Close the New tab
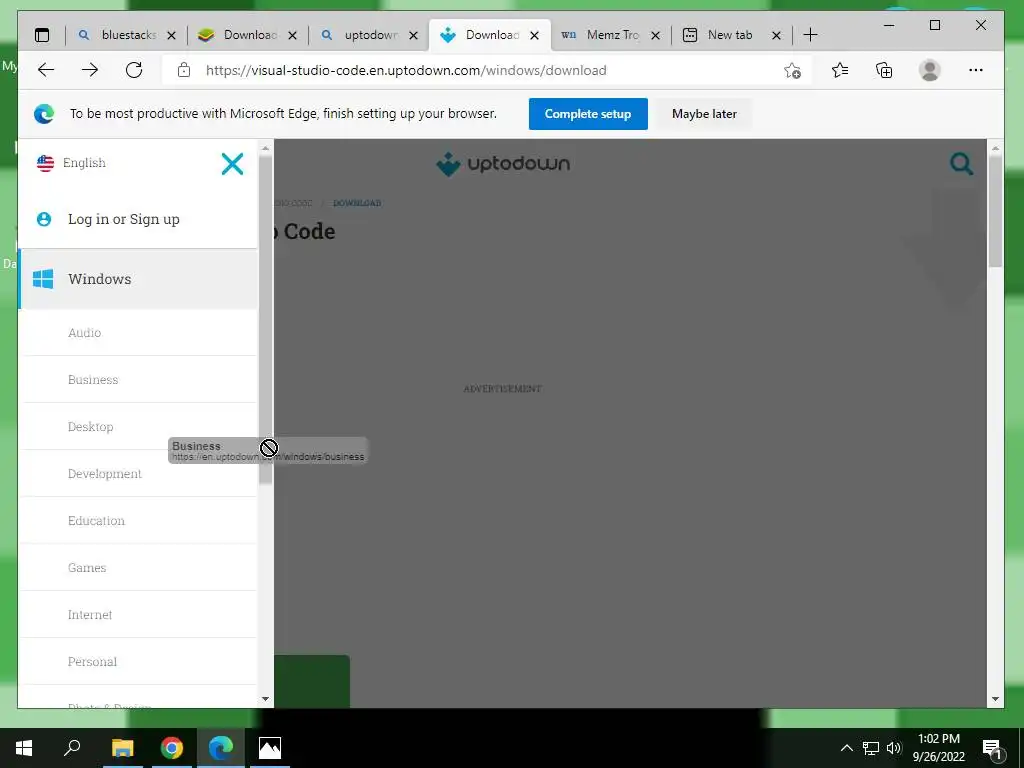This screenshot has height=768, width=1024. tap(776, 36)
